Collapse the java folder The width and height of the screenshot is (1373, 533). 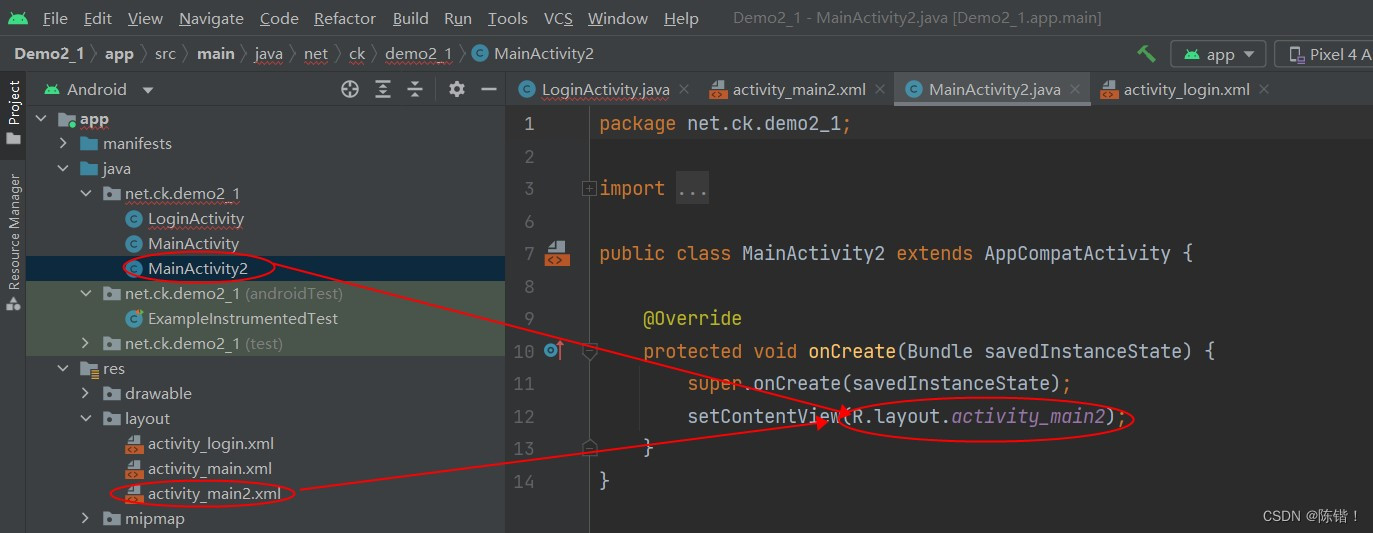[63, 169]
